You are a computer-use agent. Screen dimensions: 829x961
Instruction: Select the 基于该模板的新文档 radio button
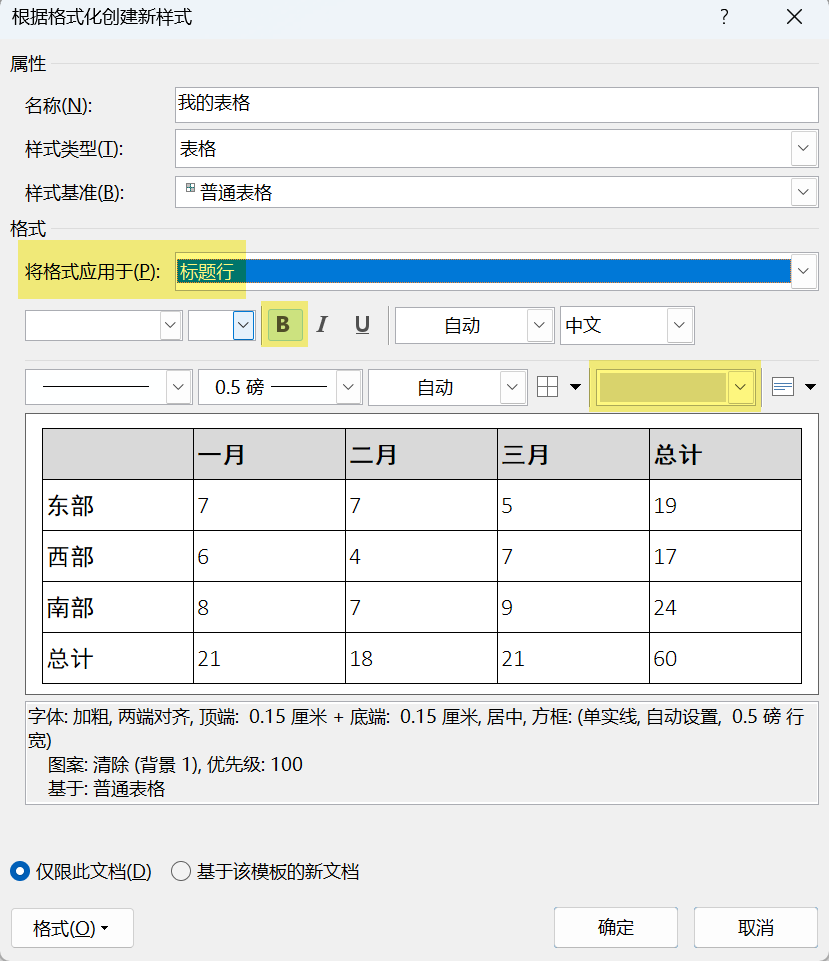[181, 871]
